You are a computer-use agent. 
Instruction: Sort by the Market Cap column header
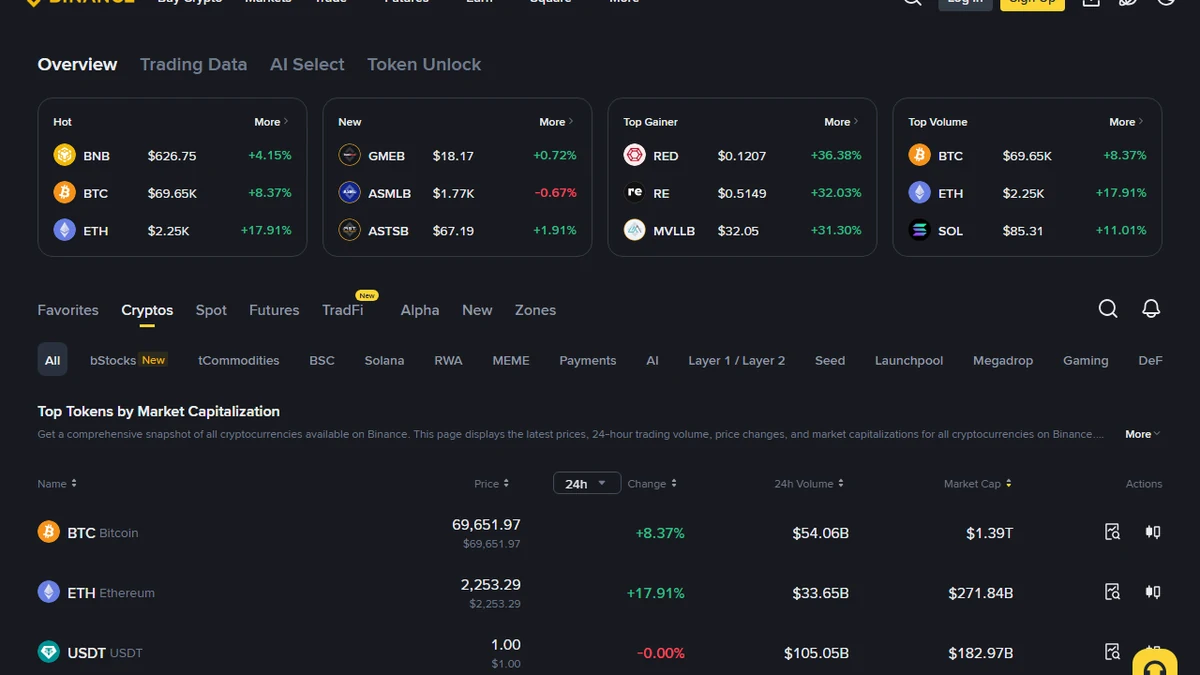pos(978,483)
